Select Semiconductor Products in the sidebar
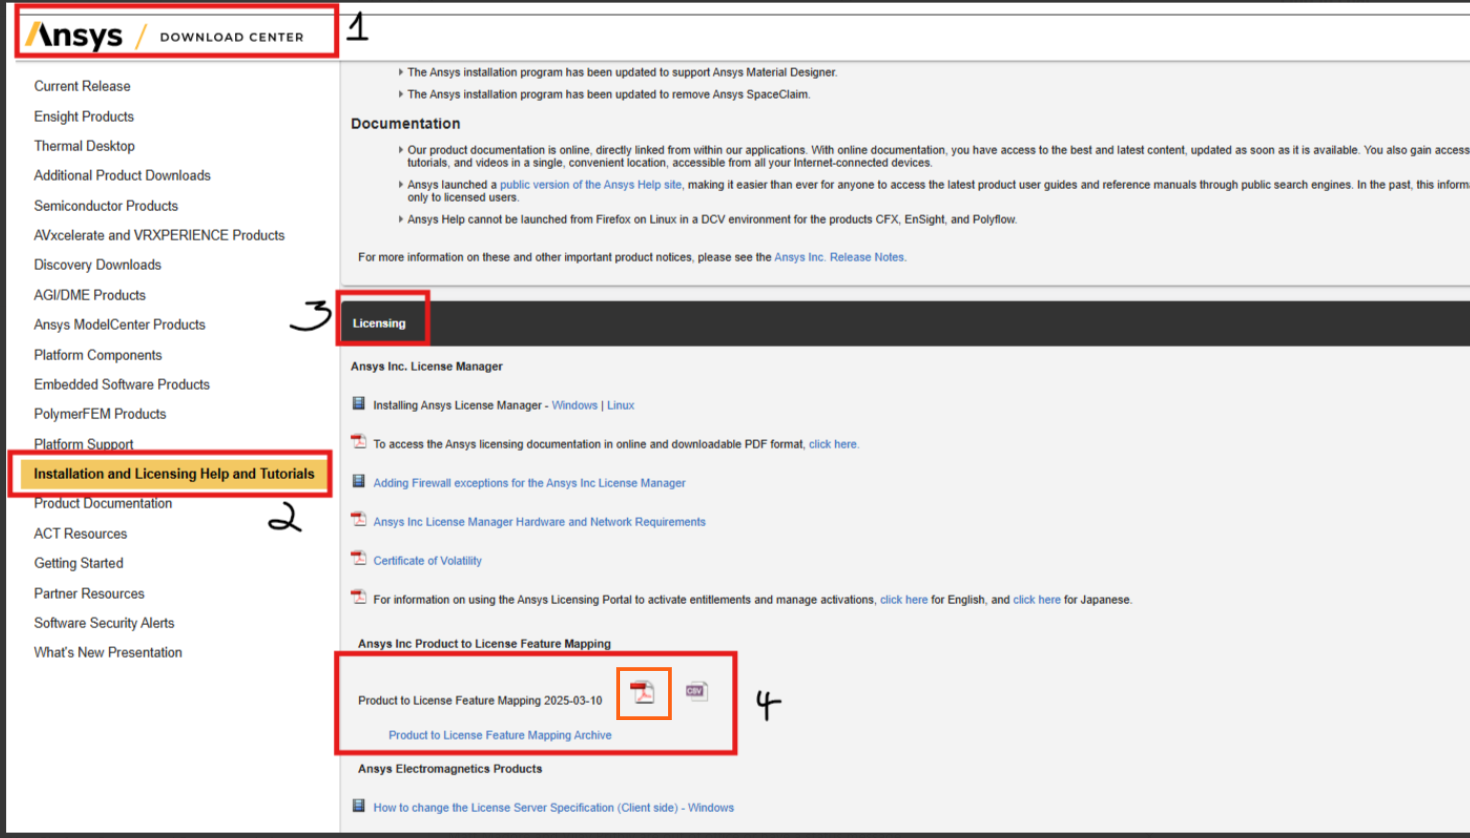Image resolution: width=1470 pixels, height=838 pixels. (x=106, y=205)
